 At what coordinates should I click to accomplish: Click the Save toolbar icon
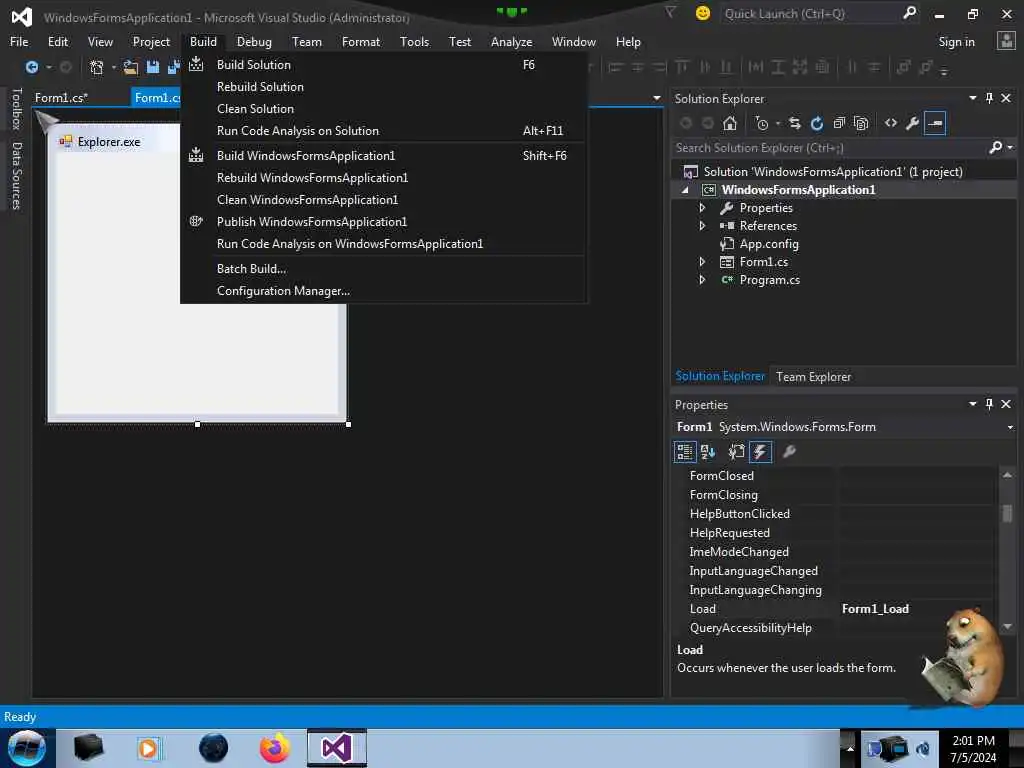tap(153, 67)
